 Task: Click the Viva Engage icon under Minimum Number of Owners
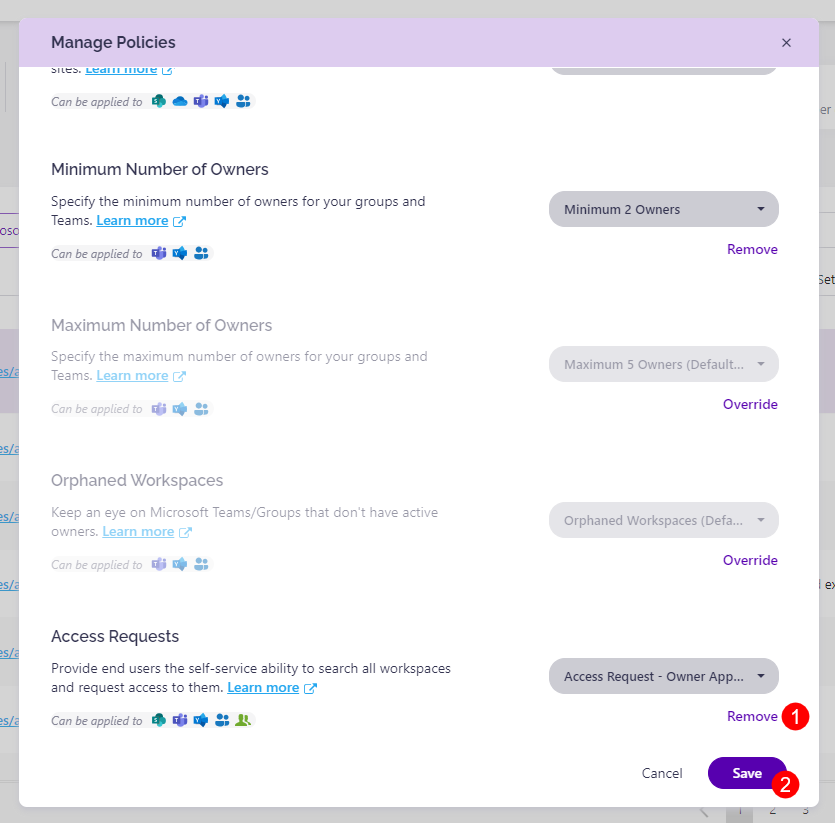pyautogui.click(x=179, y=253)
